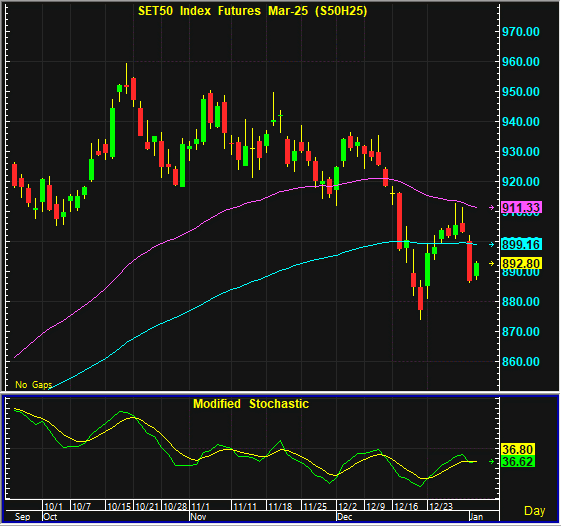Viewport: 561px width, 526px height.
Task: Click the SET50 Index Futures Mar-25 chart title
Action: click(253, 11)
